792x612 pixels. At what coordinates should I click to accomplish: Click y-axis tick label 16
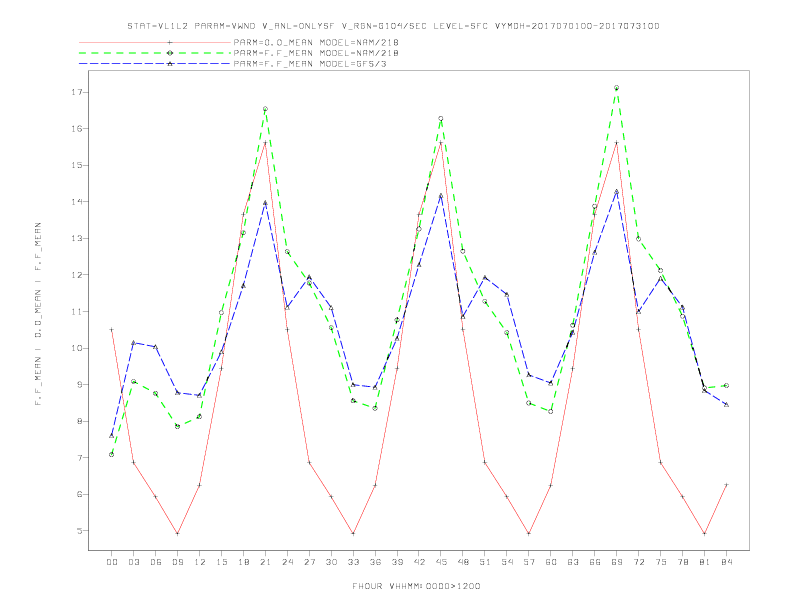coord(77,129)
